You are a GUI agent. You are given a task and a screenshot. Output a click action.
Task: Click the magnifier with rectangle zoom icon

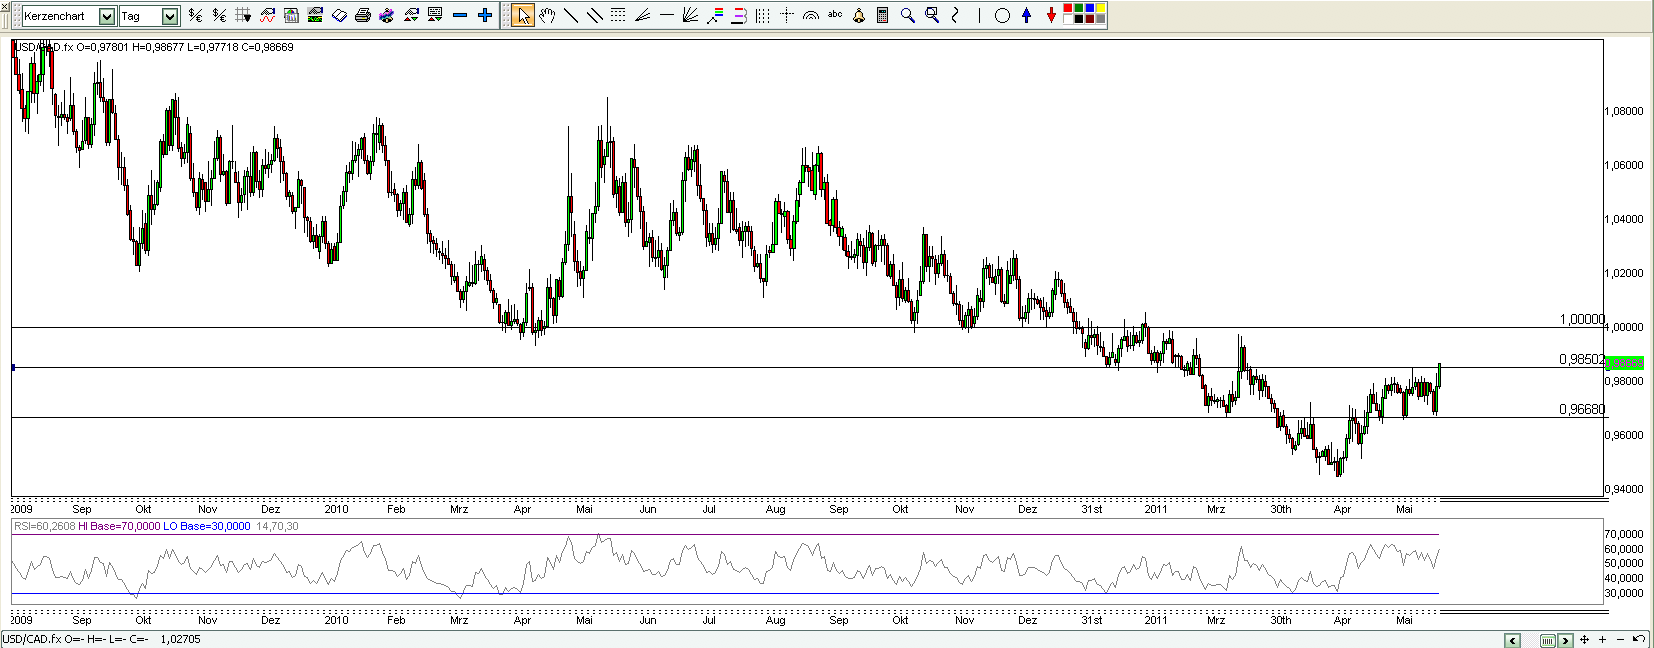pos(932,15)
